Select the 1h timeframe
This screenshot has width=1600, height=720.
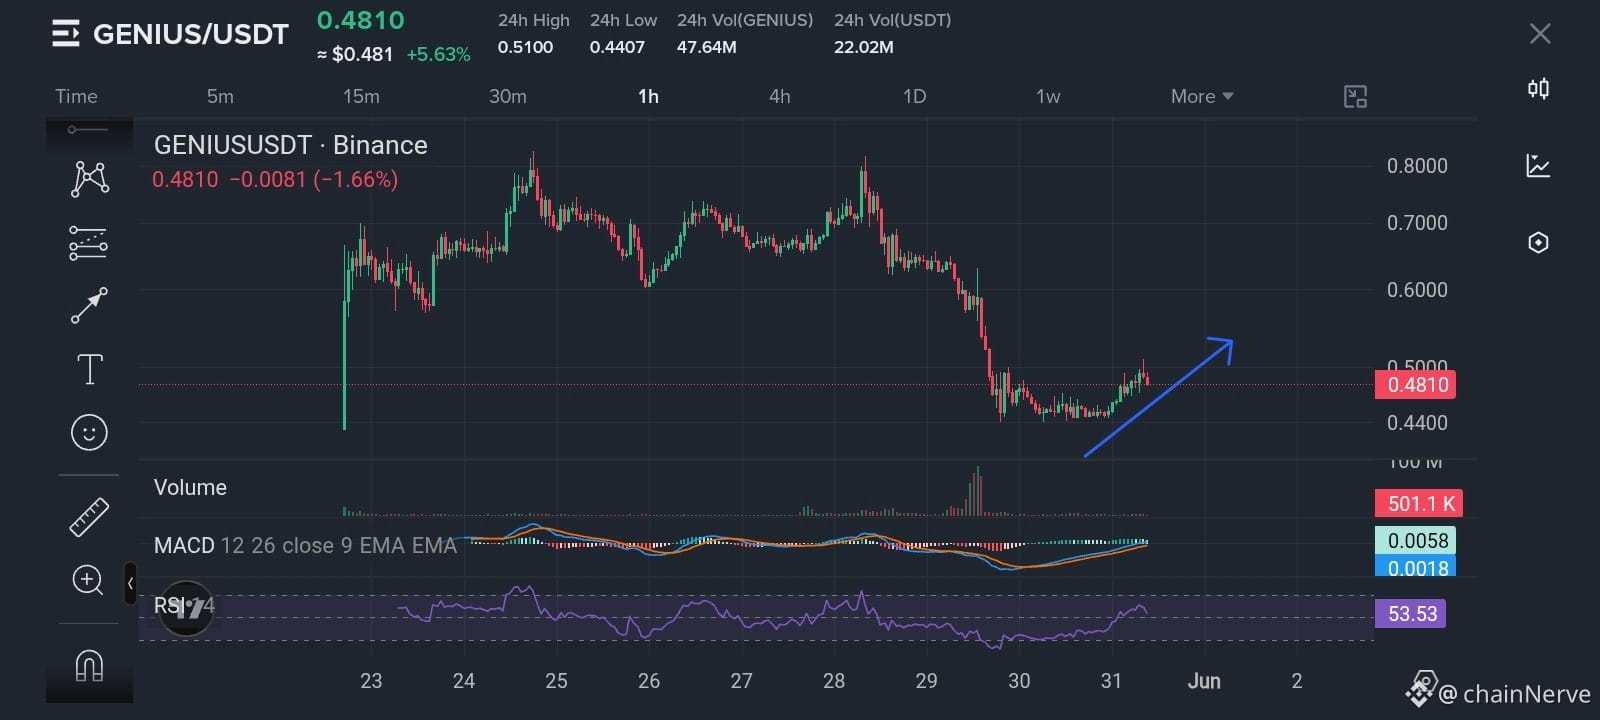tap(648, 97)
